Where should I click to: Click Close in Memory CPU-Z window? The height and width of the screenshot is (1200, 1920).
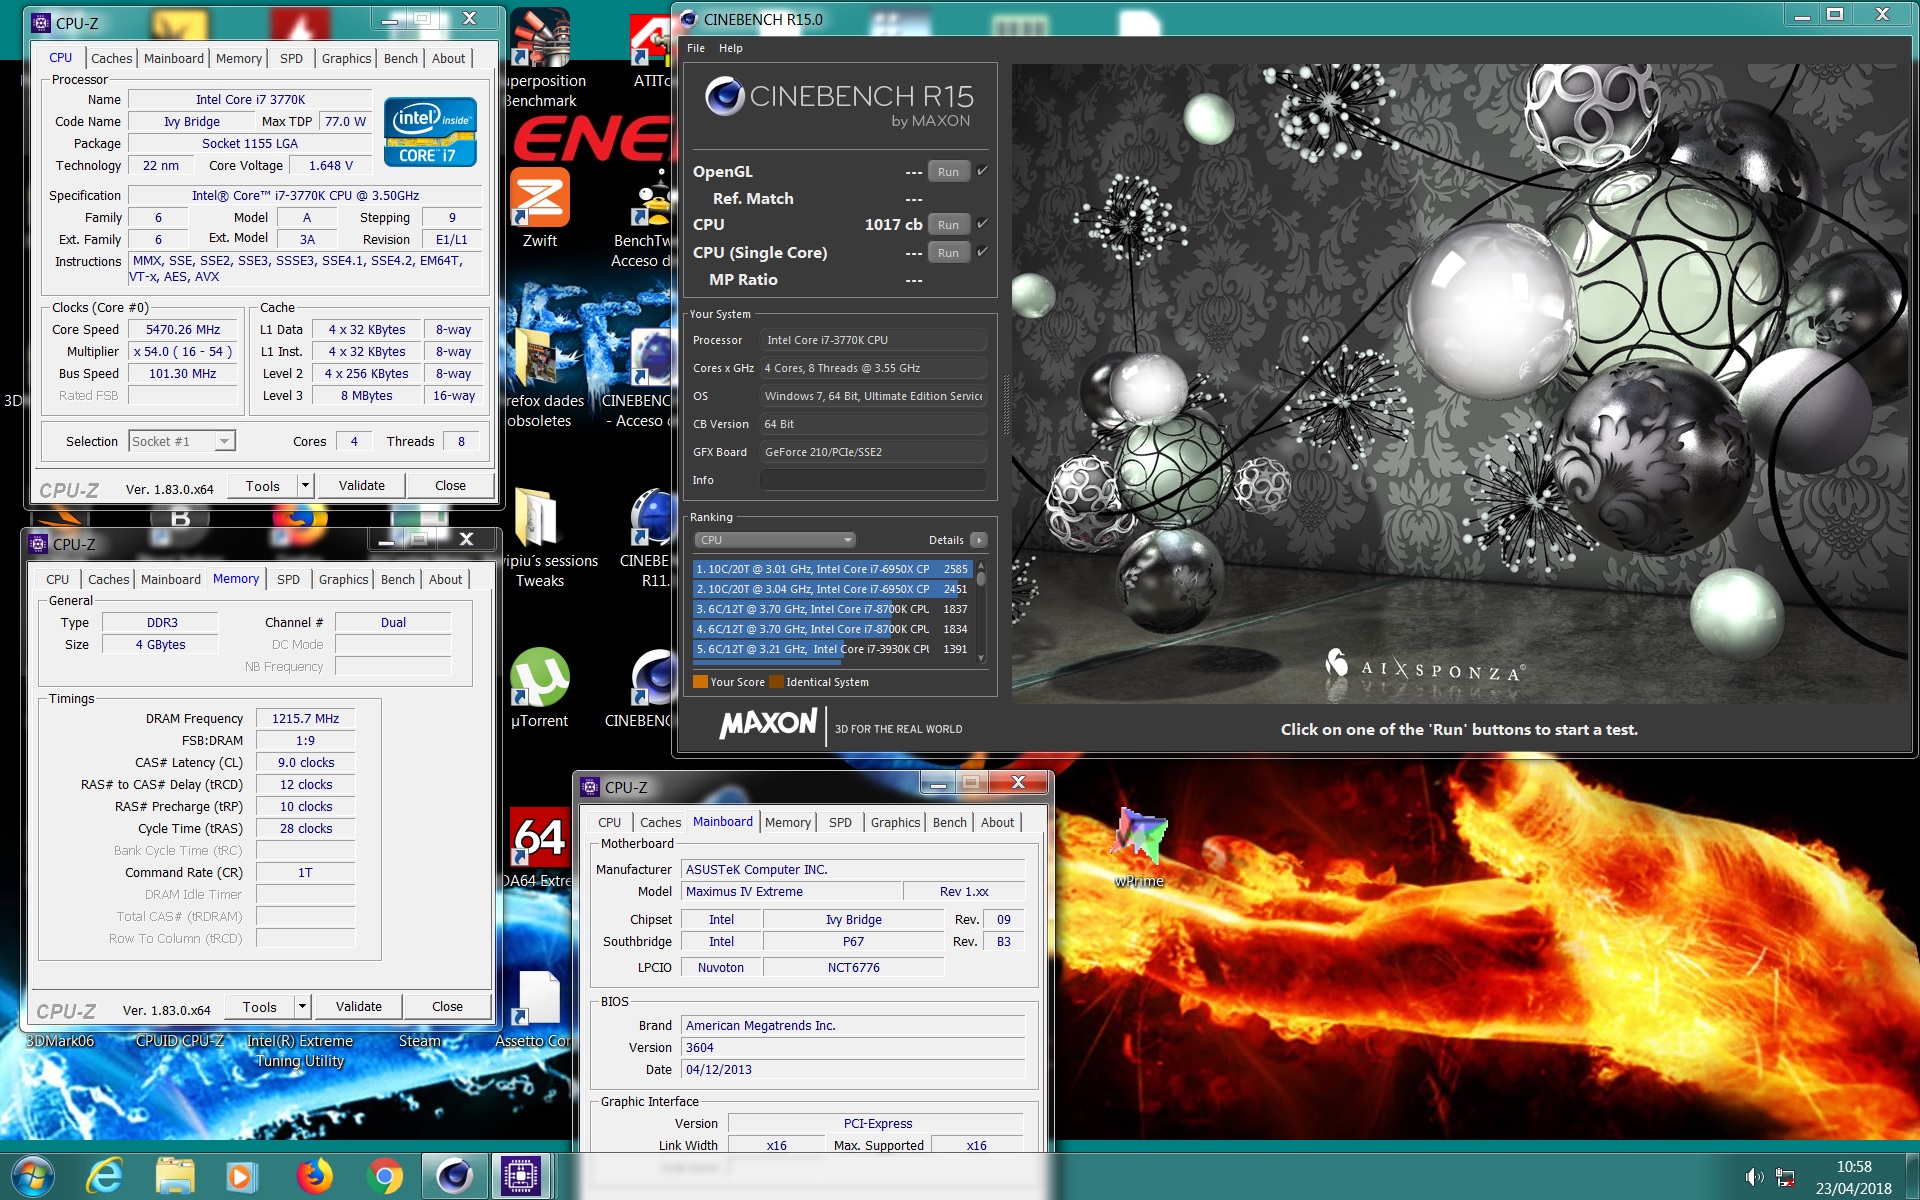coord(447,1007)
